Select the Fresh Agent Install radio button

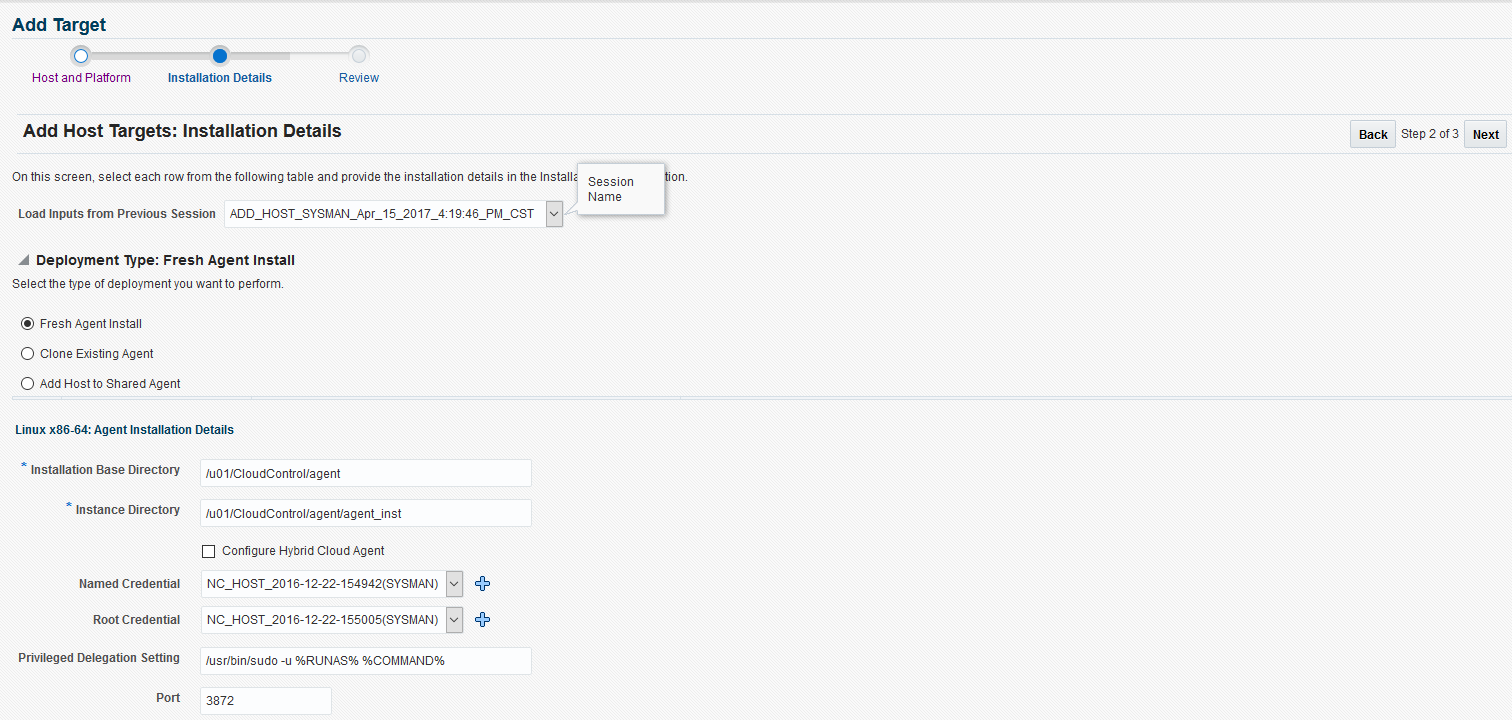[27, 323]
